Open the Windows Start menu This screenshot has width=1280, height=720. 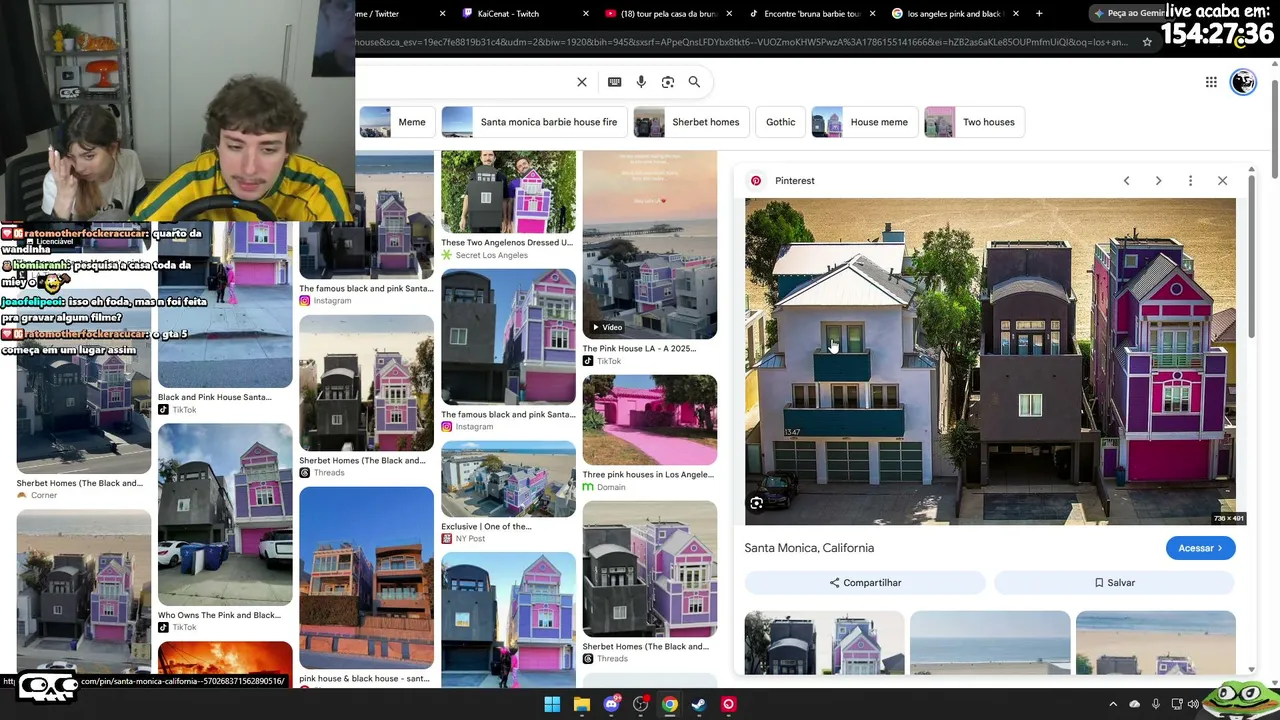click(x=552, y=704)
